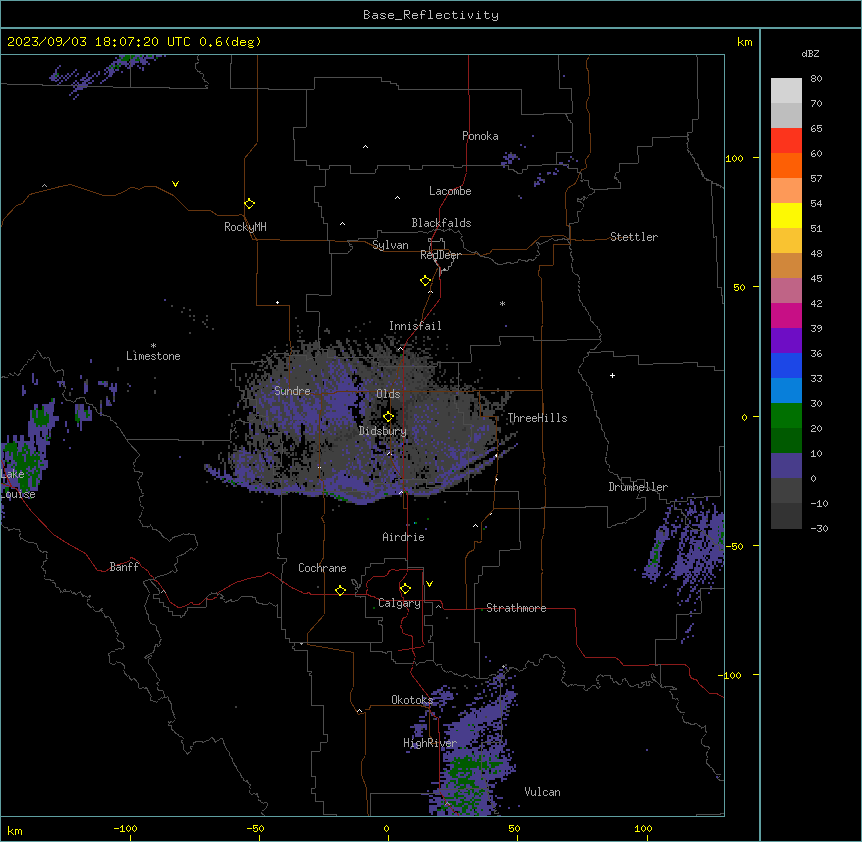The height and width of the screenshot is (842, 862).
Task: Pick the yellow 54–51 dBZ legend swatch
Action: point(786,215)
